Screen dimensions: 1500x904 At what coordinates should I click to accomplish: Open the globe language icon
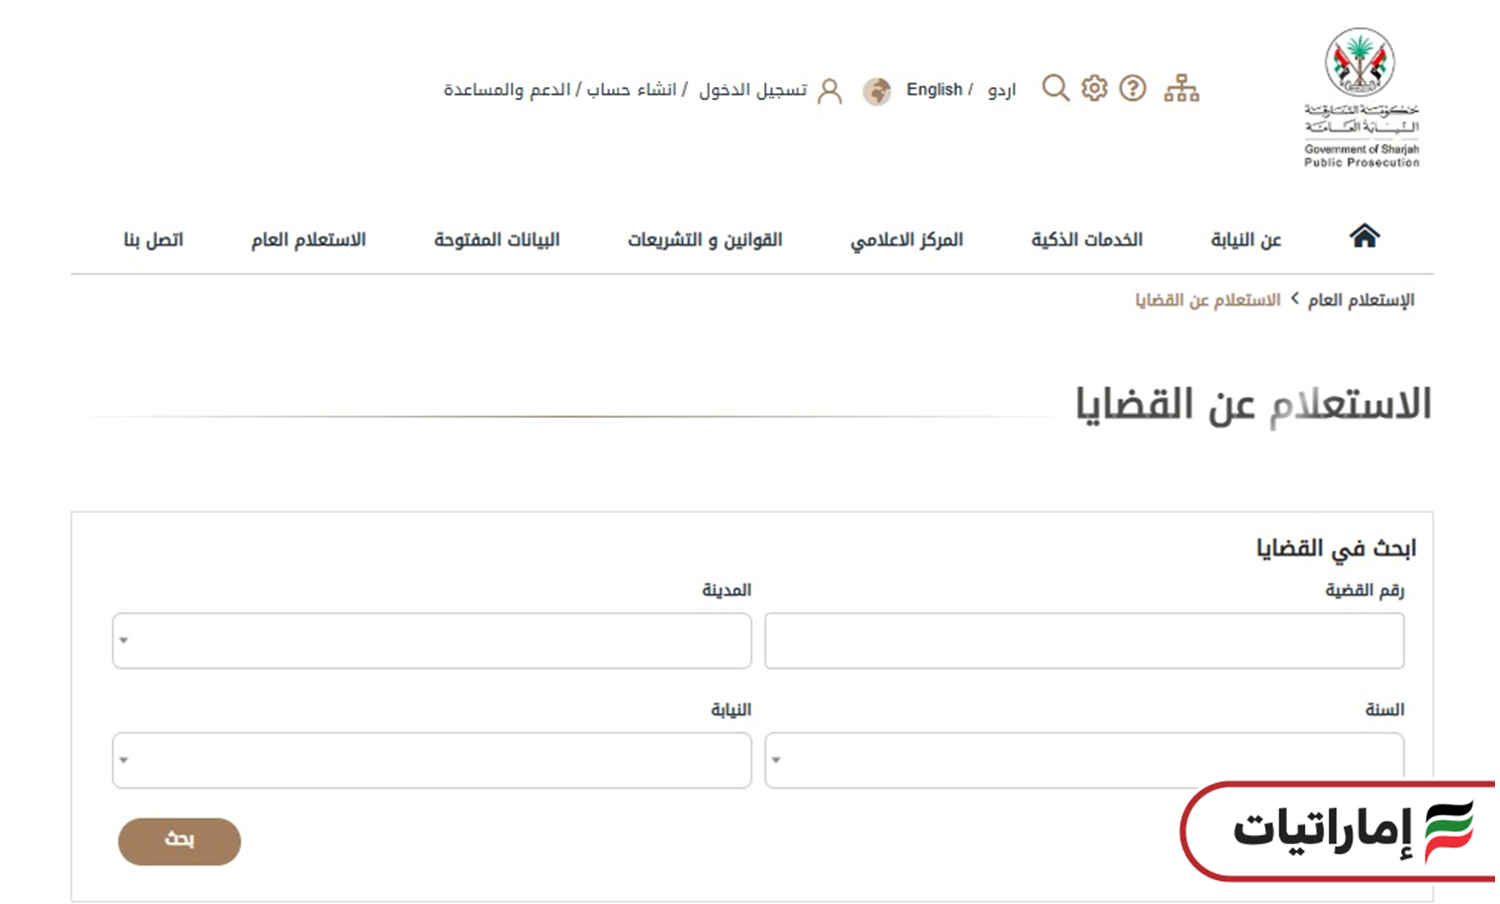tap(878, 89)
